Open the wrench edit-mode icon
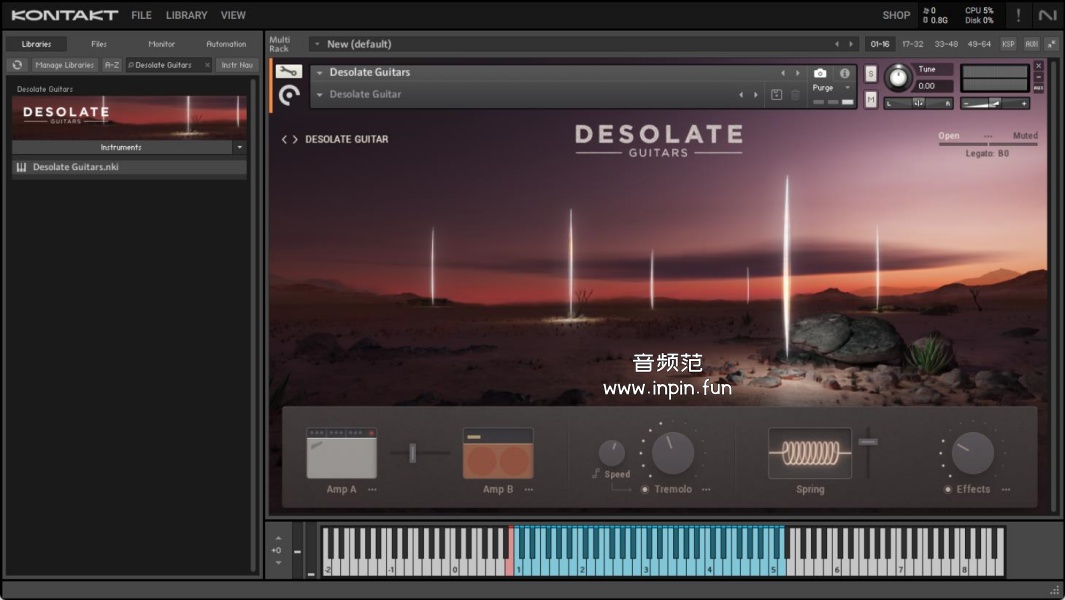 tap(289, 72)
